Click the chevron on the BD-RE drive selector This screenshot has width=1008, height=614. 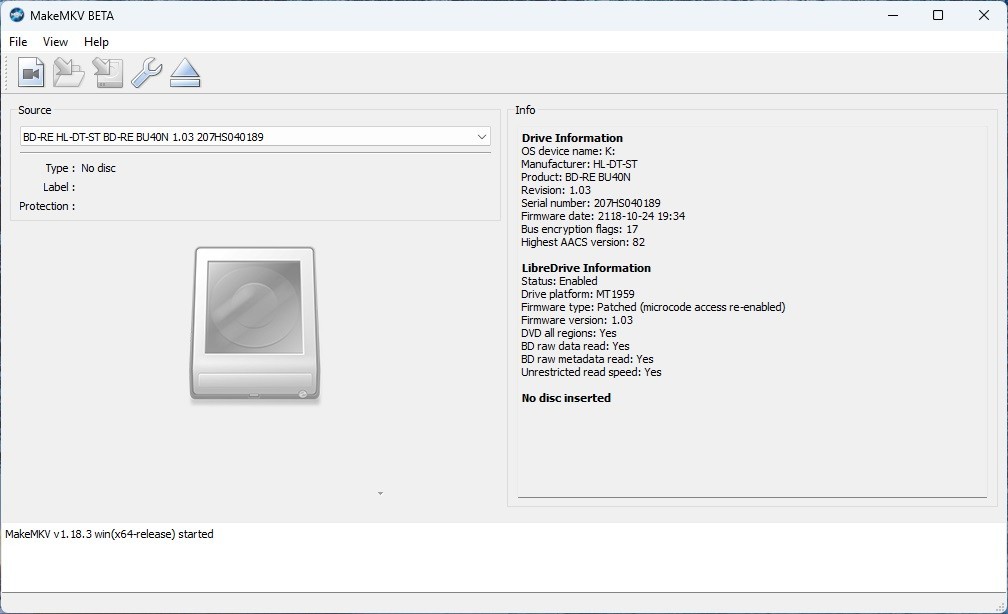482,136
